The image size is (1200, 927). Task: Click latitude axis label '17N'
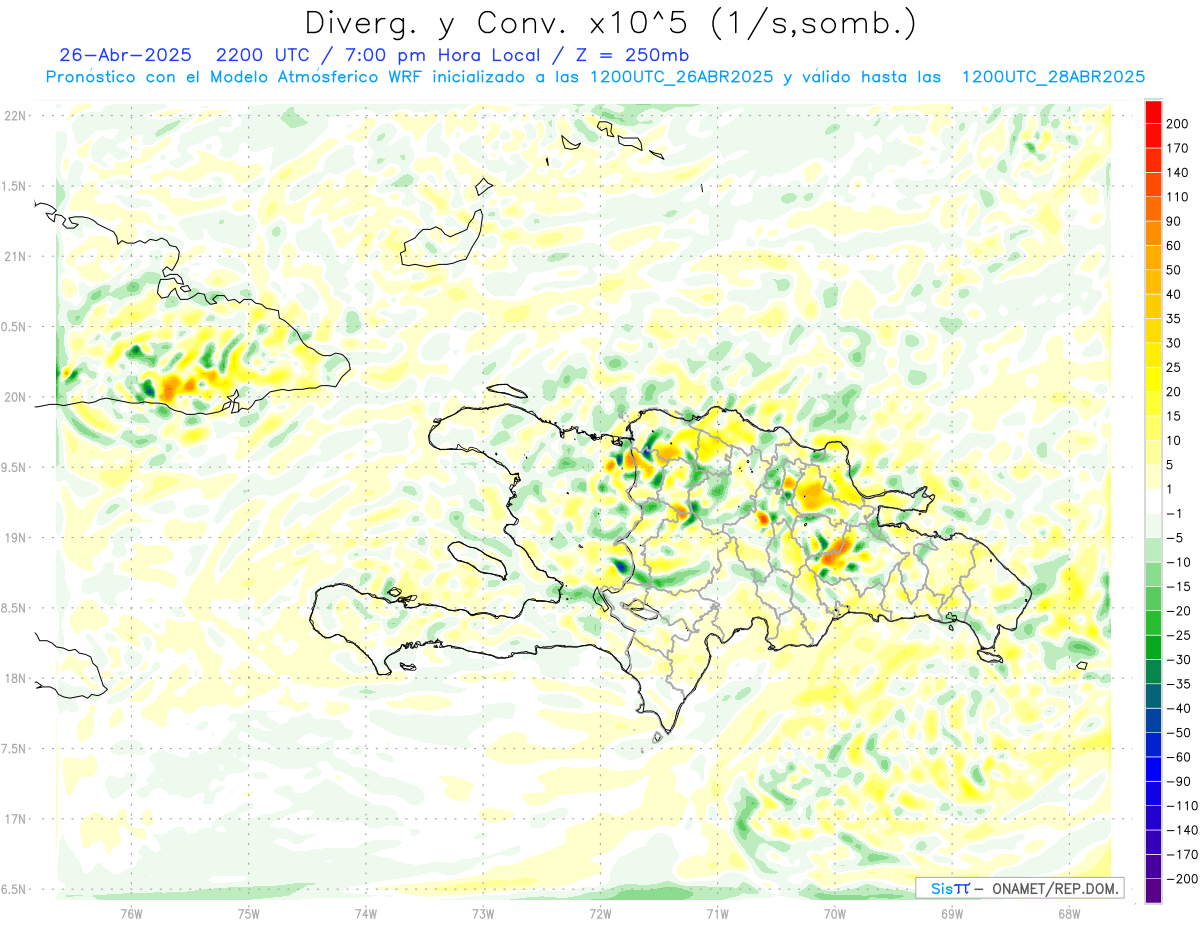pyautogui.click(x=15, y=819)
